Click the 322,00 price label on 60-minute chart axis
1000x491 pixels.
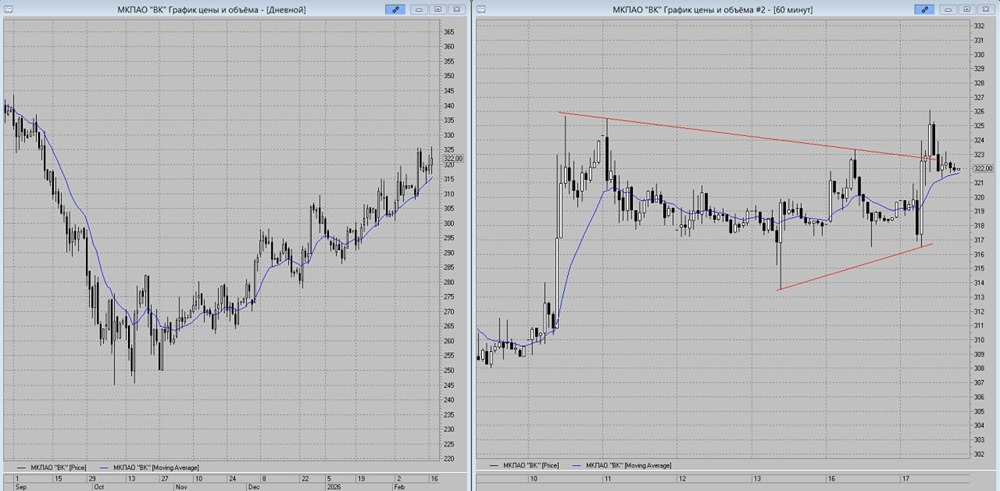(x=983, y=169)
